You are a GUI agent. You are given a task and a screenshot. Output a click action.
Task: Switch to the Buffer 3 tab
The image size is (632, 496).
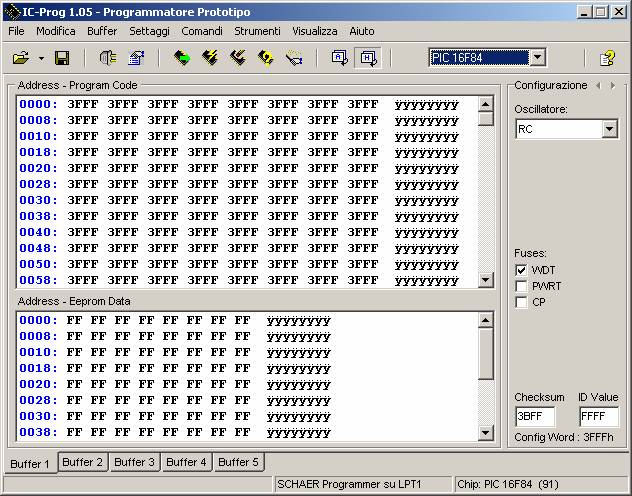tap(134, 462)
